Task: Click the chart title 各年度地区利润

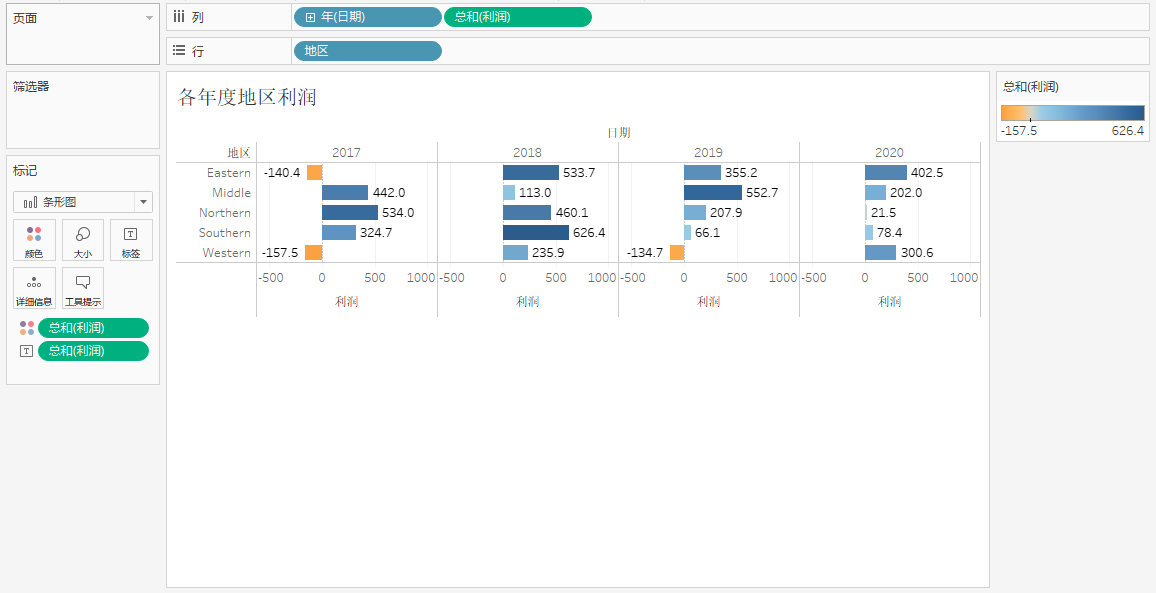Action: pyautogui.click(x=247, y=97)
